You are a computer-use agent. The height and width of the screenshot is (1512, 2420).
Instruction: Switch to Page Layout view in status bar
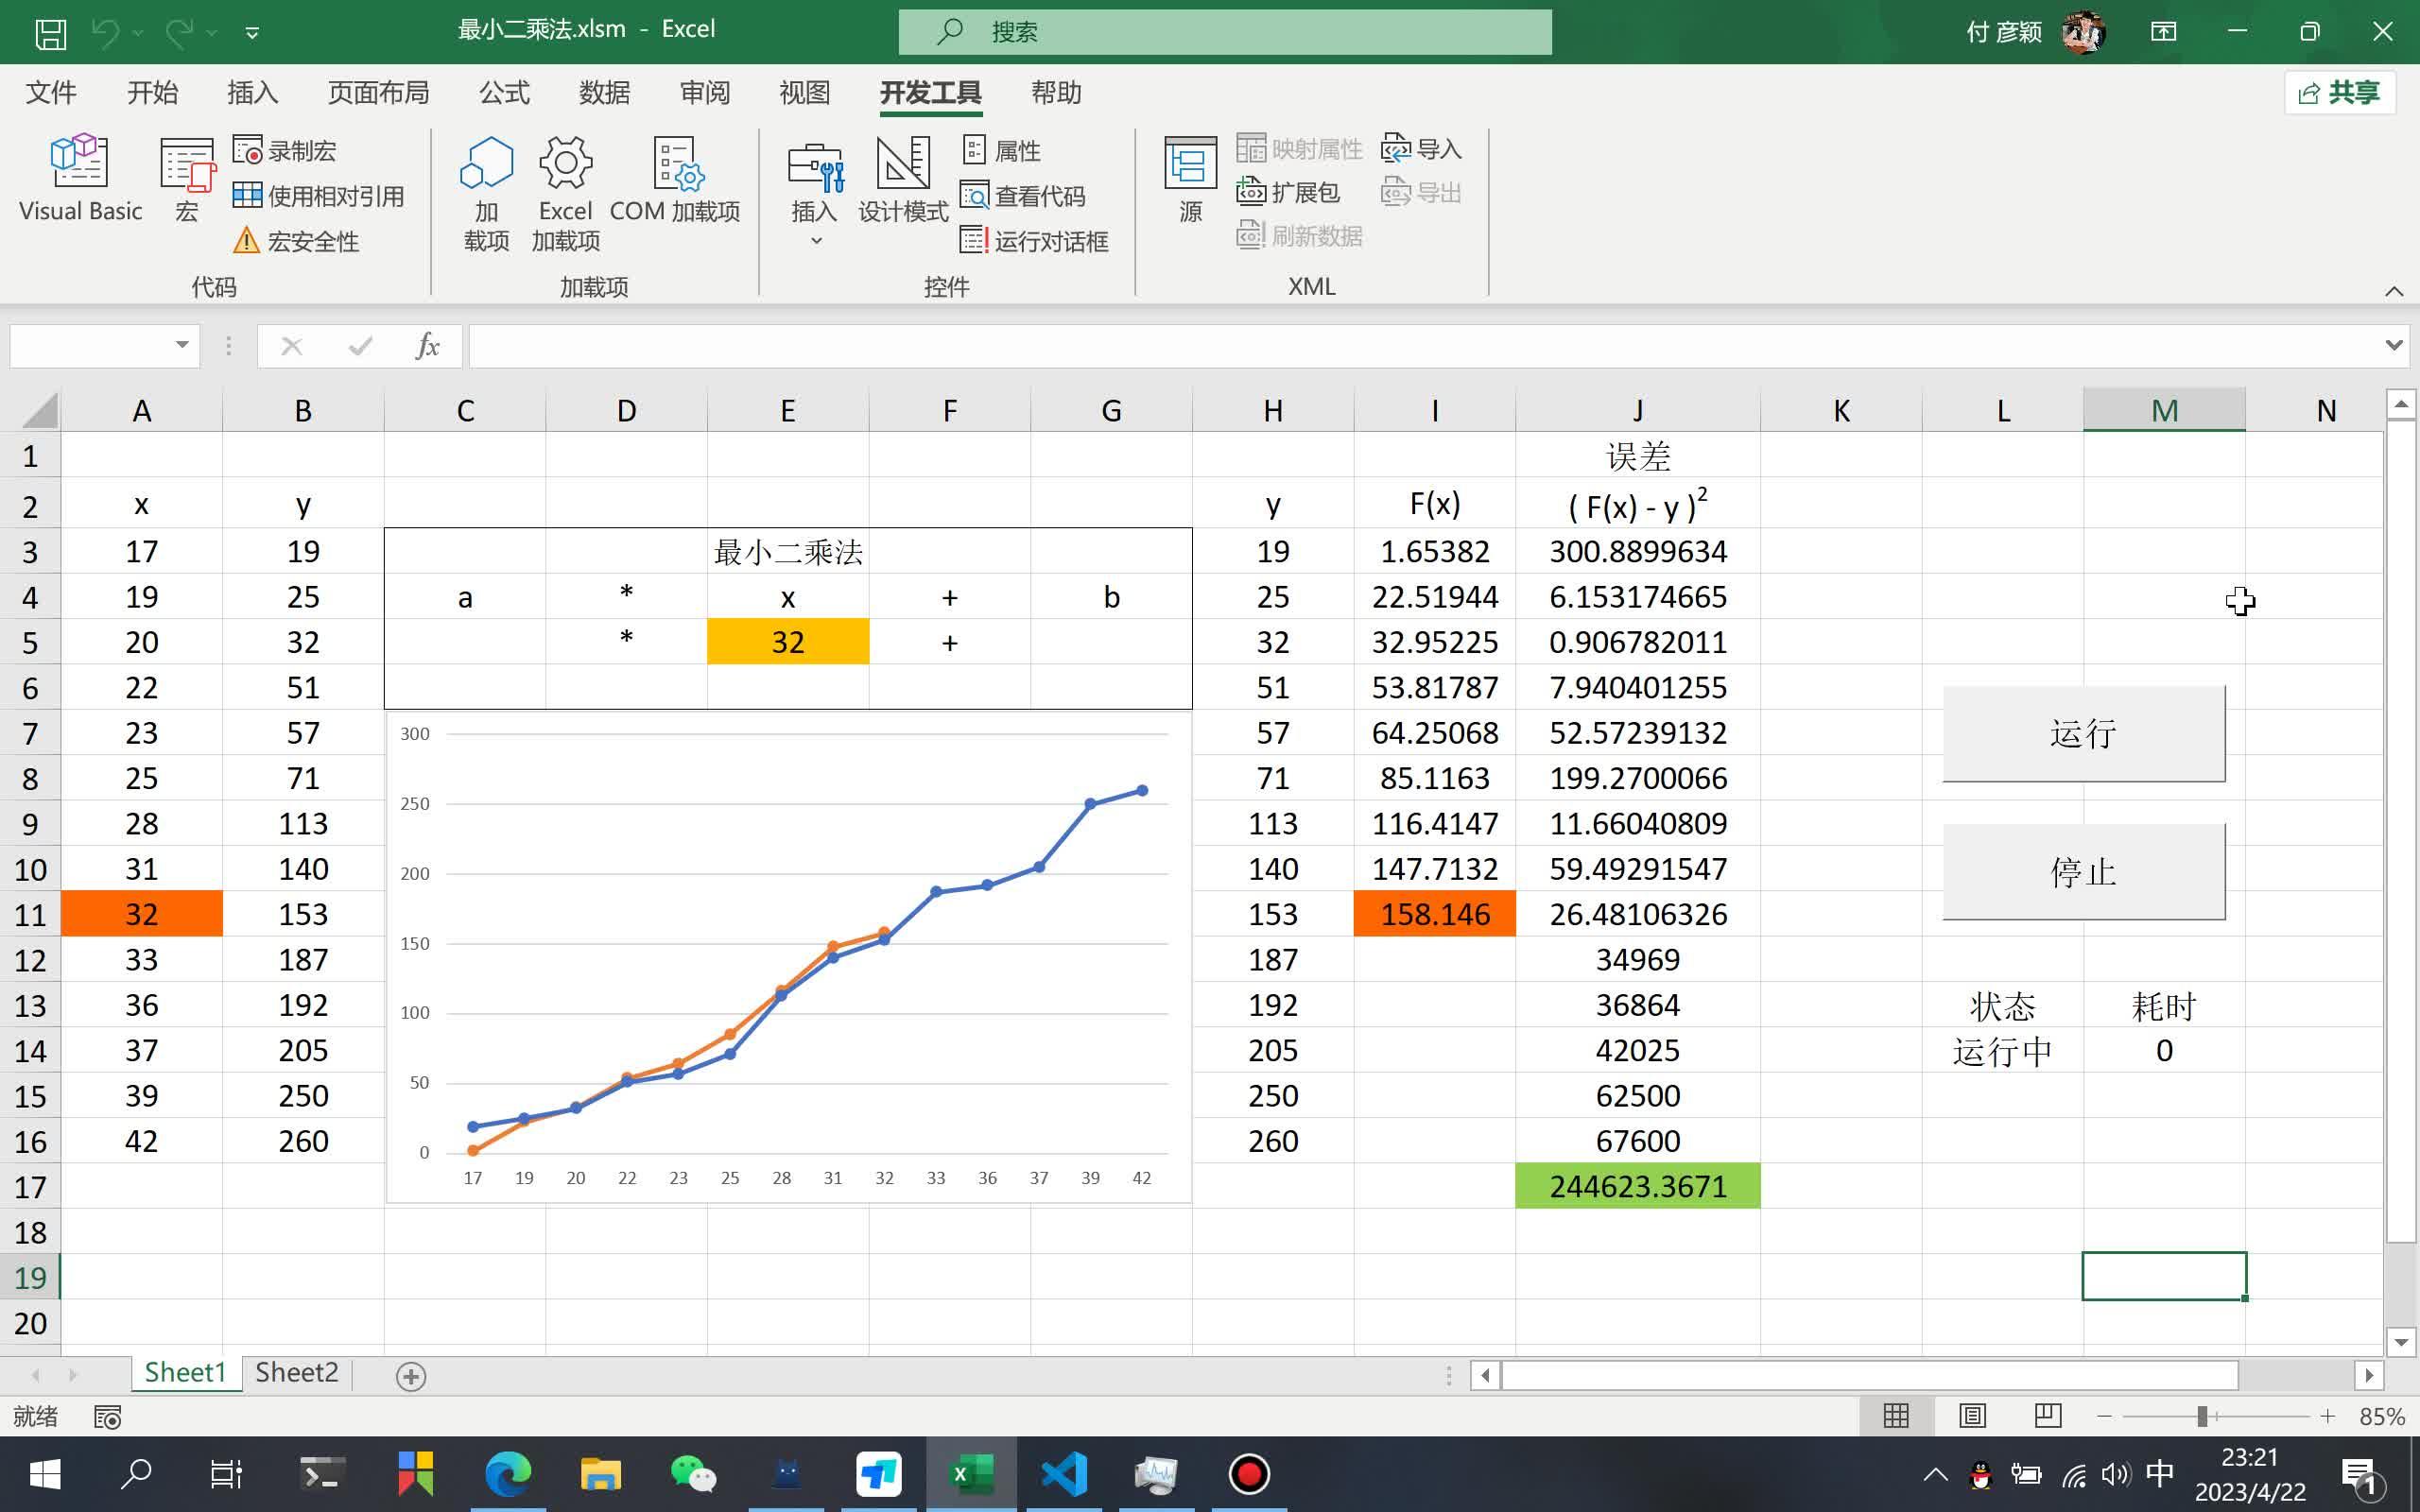tap(1972, 1416)
